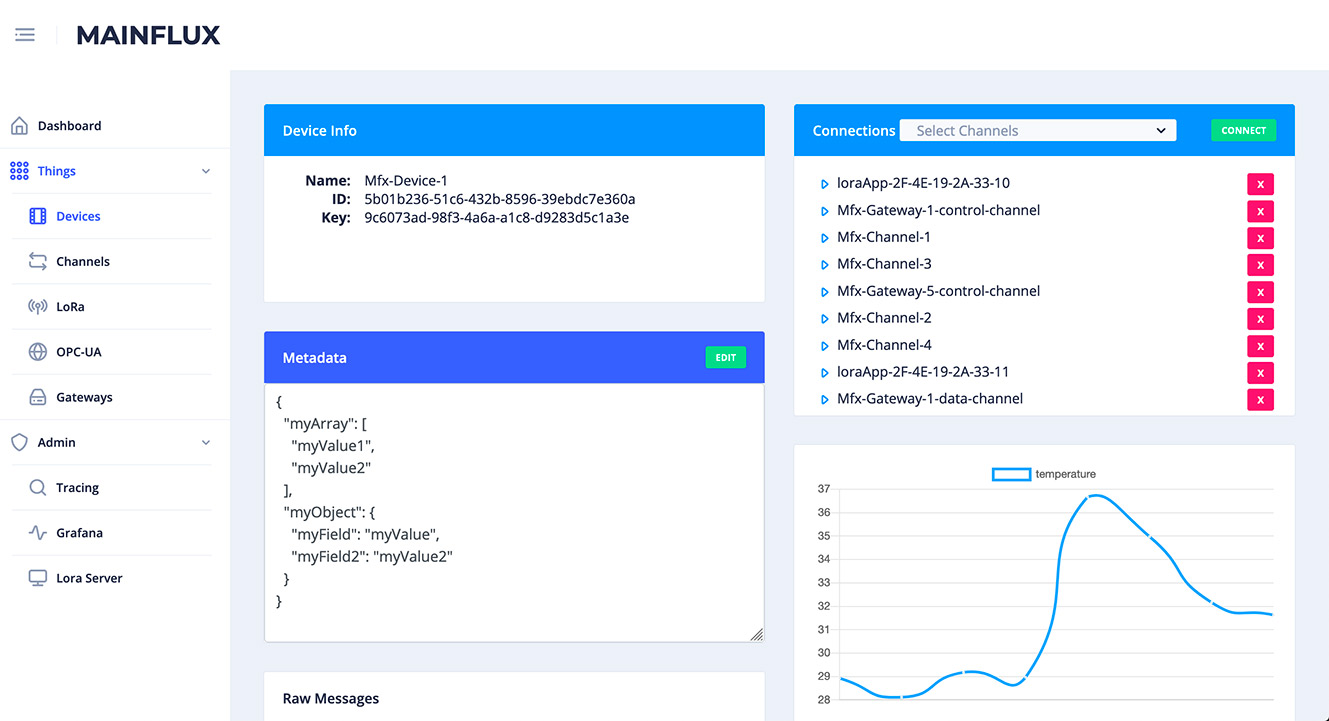
Task: Toggle the sidebar with the hamburger icon
Action: pos(24,33)
